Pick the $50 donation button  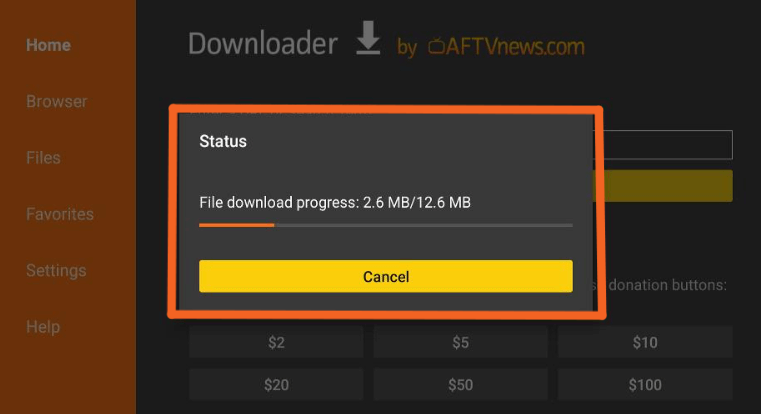click(461, 384)
